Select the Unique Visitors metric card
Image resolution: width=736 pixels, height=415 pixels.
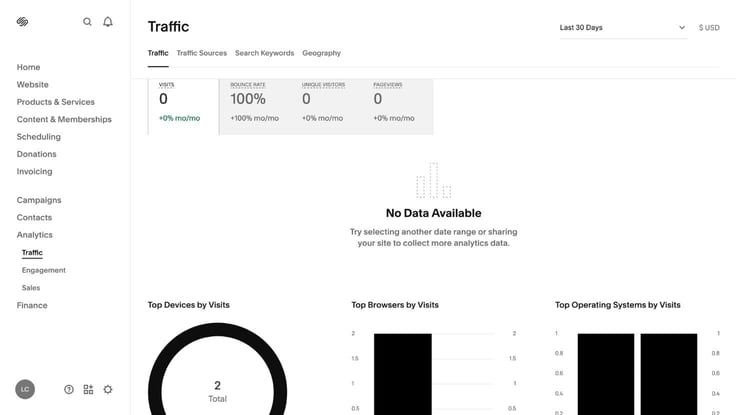click(x=326, y=107)
